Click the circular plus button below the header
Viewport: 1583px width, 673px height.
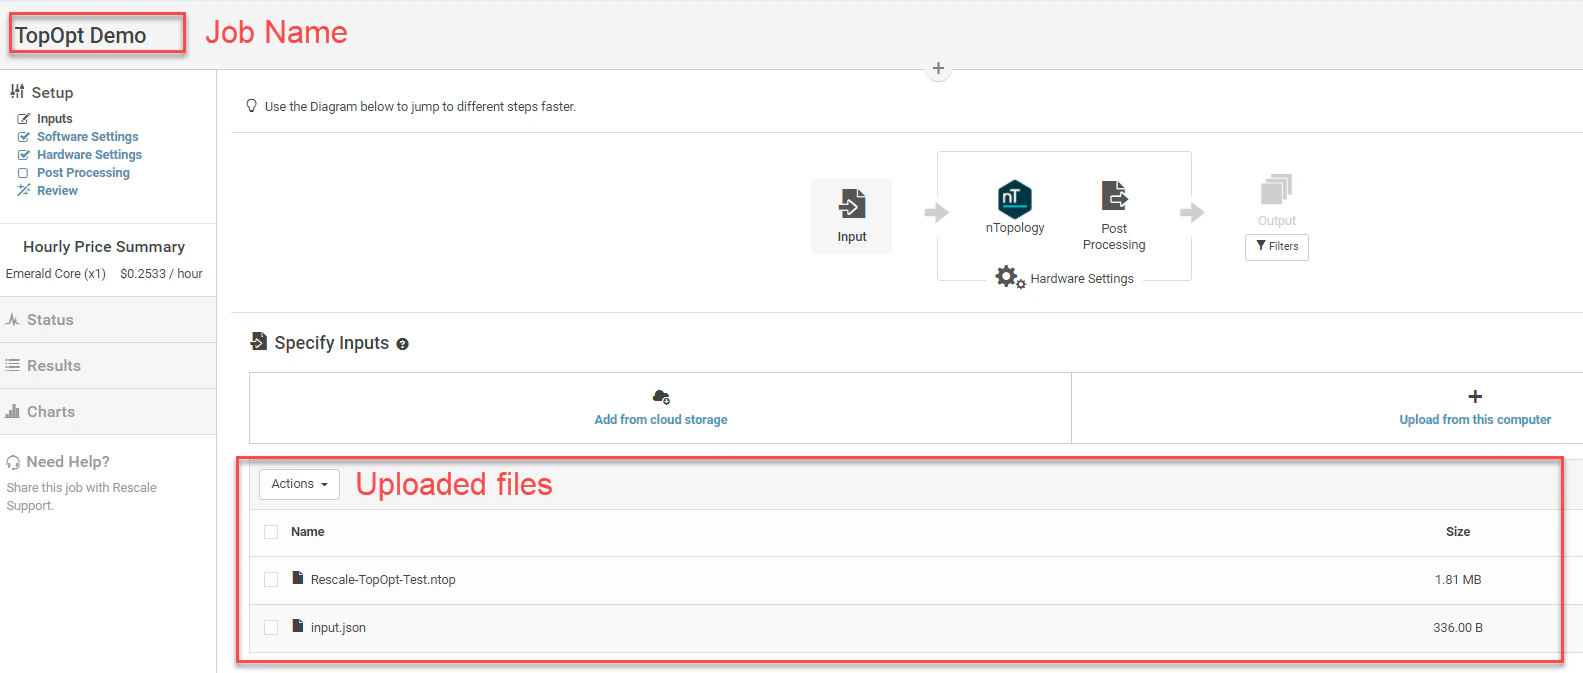938,69
